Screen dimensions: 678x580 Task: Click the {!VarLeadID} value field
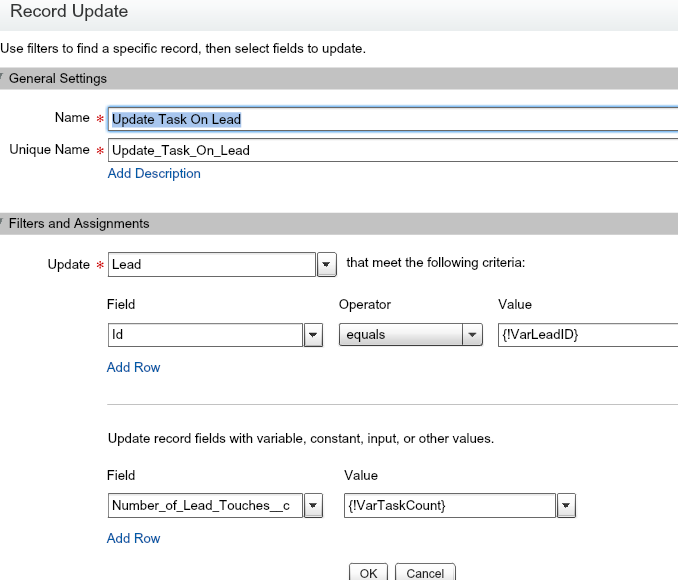tap(587, 335)
